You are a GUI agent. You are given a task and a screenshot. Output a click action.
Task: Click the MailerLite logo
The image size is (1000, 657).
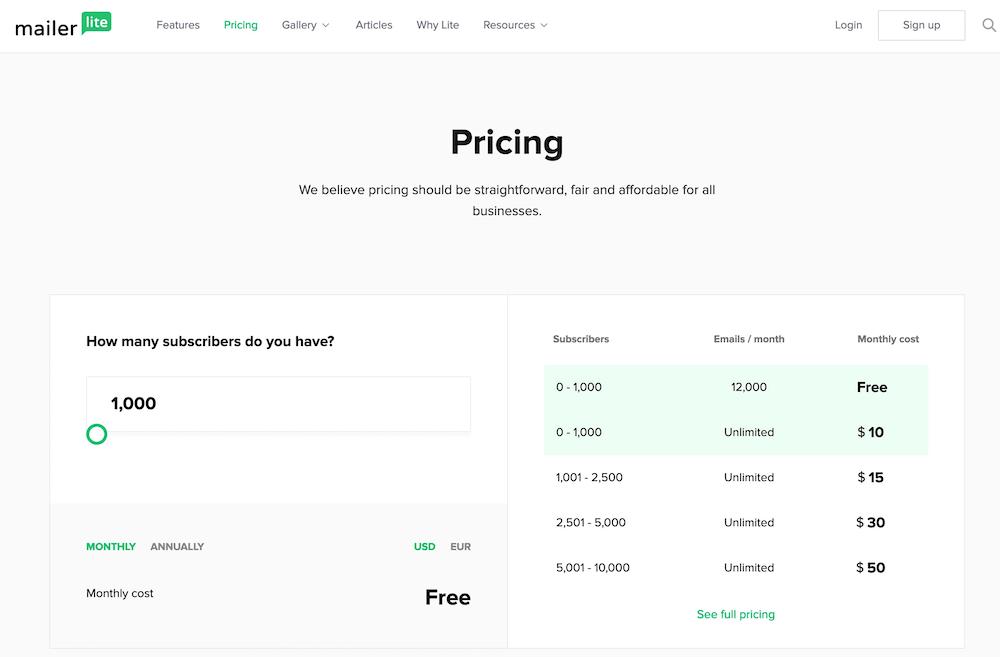[x=63, y=24]
